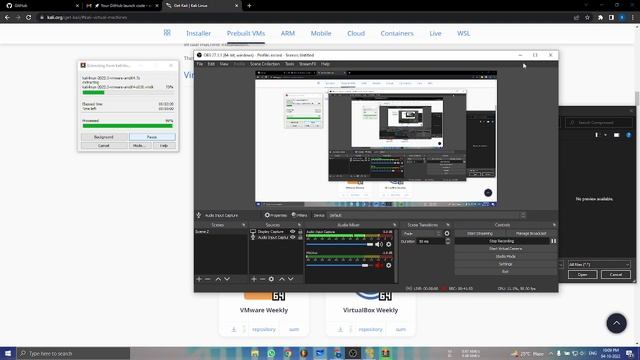
Task: Open OBS Studio taskbar icon
Action: coord(353,353)
